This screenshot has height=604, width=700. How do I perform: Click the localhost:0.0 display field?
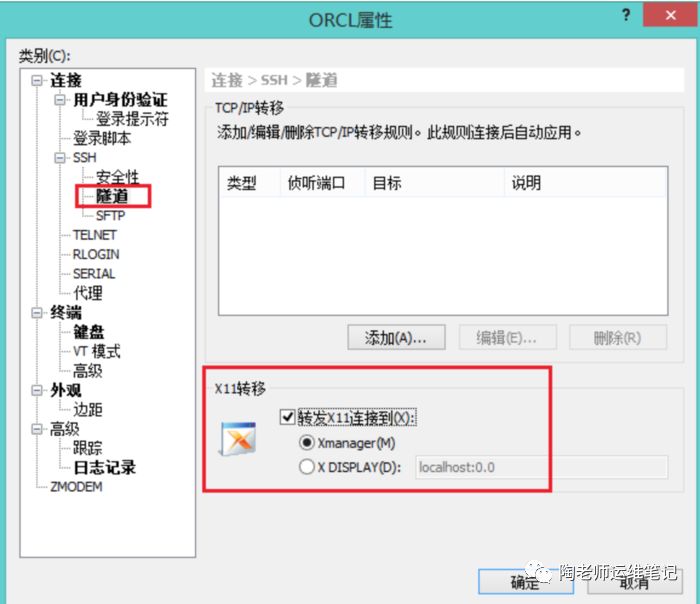point(542,467)
